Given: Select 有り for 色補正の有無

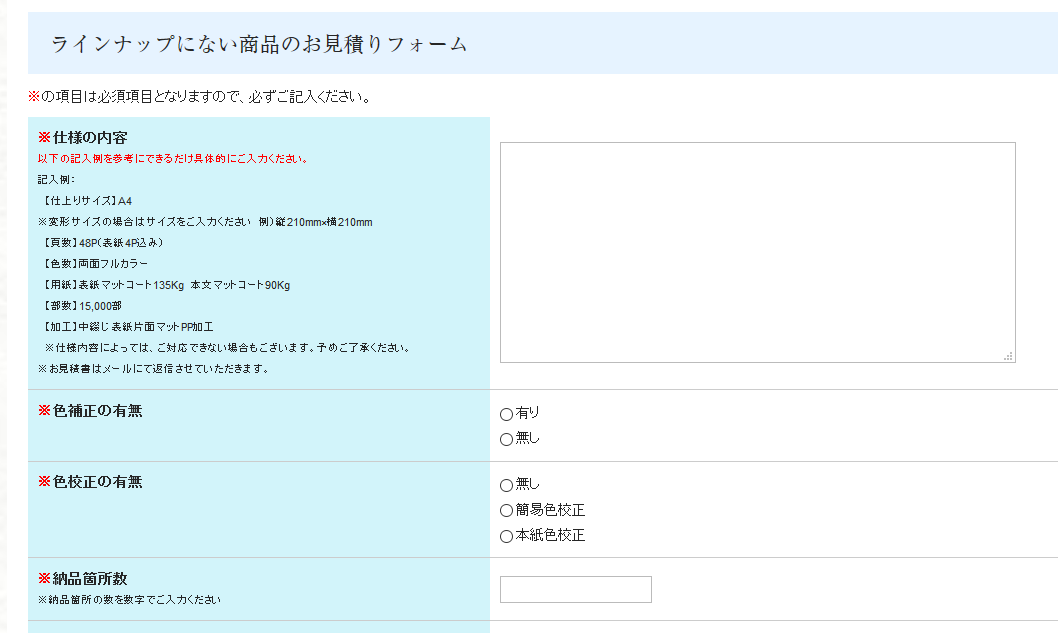Looking at the screenshot, I should 506,414.
